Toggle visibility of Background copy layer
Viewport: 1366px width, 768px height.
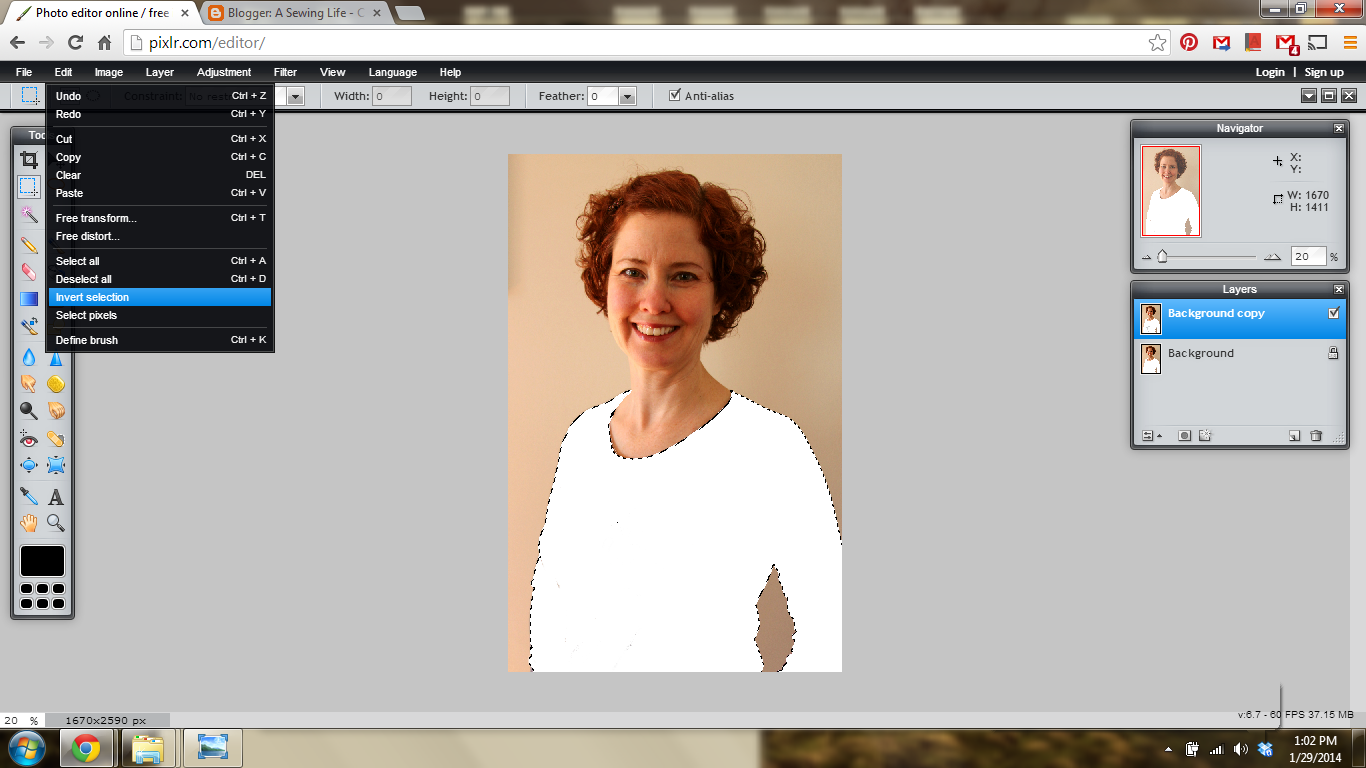1333,313
